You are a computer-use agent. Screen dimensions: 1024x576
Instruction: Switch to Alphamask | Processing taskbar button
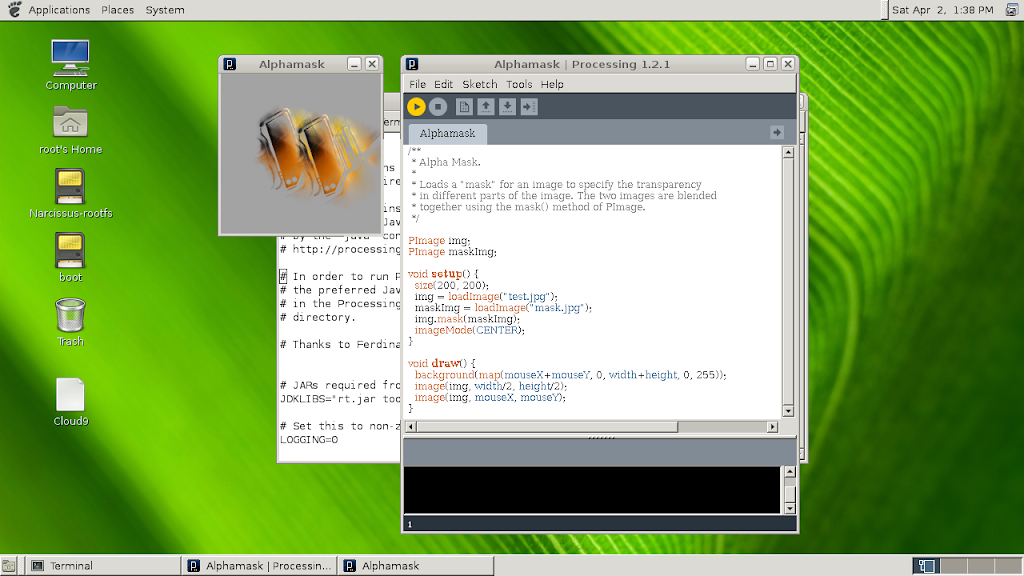pyautogui.click(x=260, y=566)
